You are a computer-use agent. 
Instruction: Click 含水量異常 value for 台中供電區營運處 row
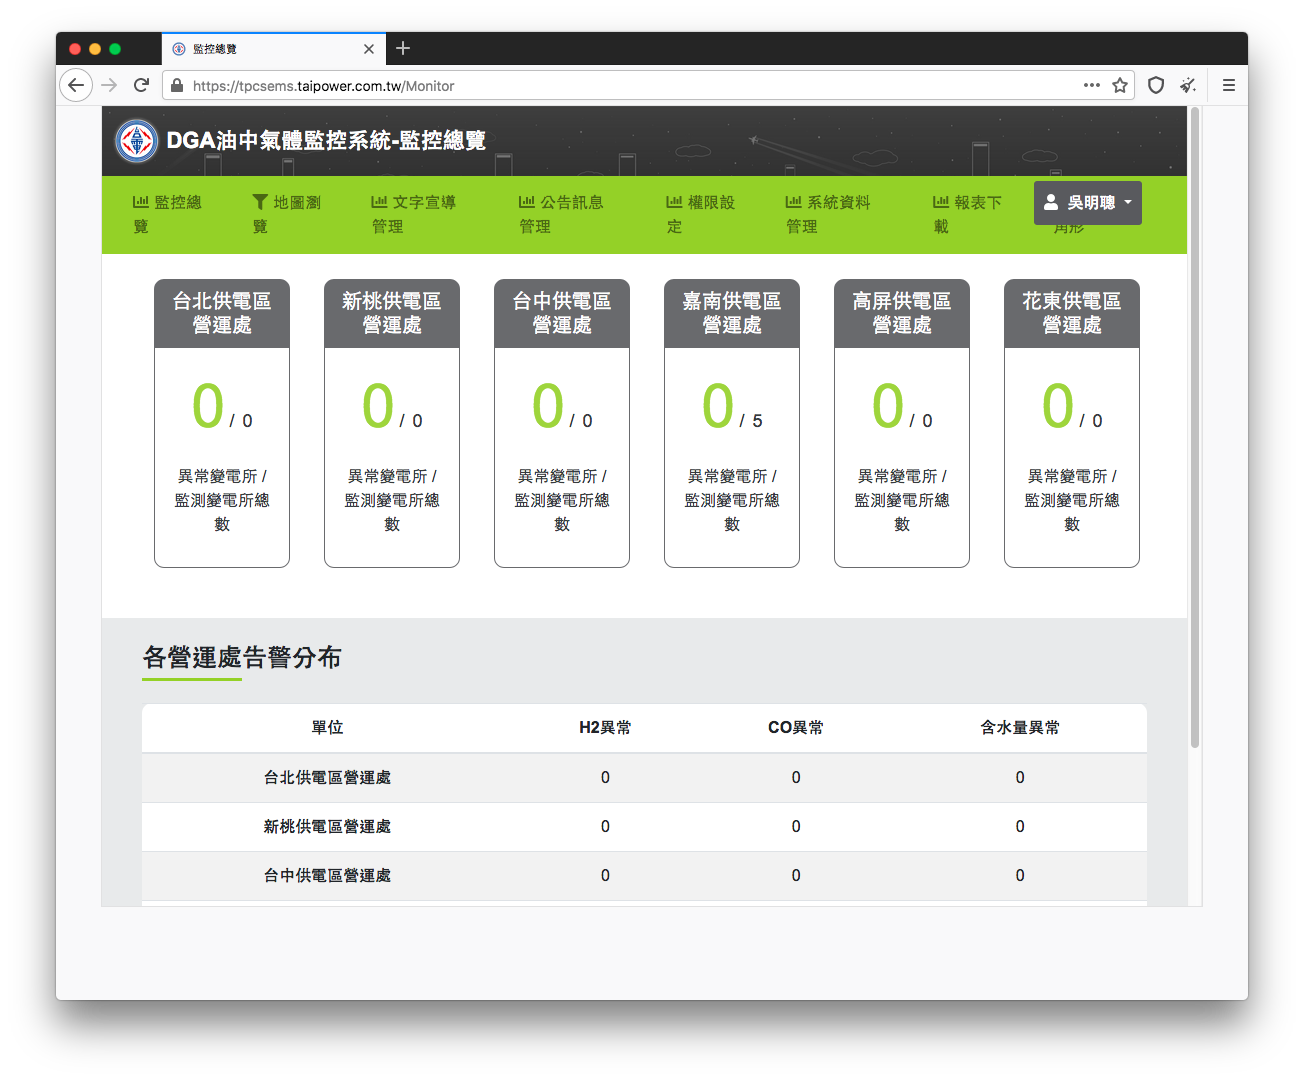coord(1020,876)
